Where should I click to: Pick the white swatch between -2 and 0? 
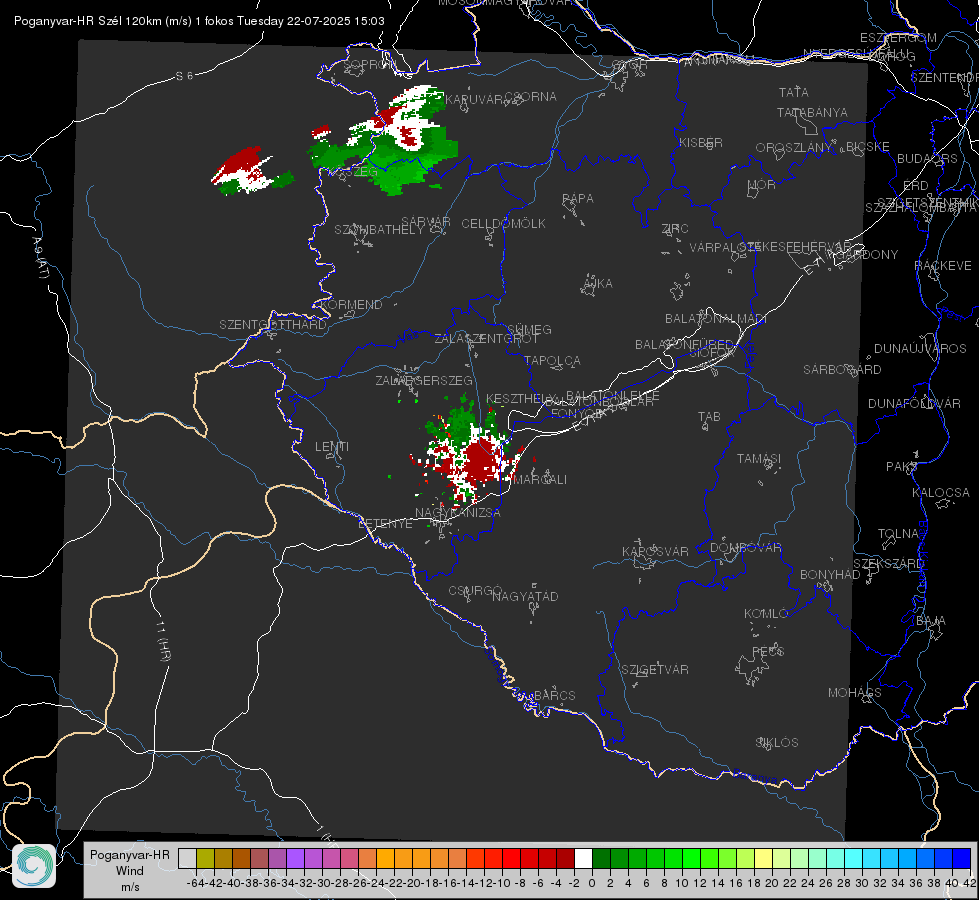coord(583,859)
